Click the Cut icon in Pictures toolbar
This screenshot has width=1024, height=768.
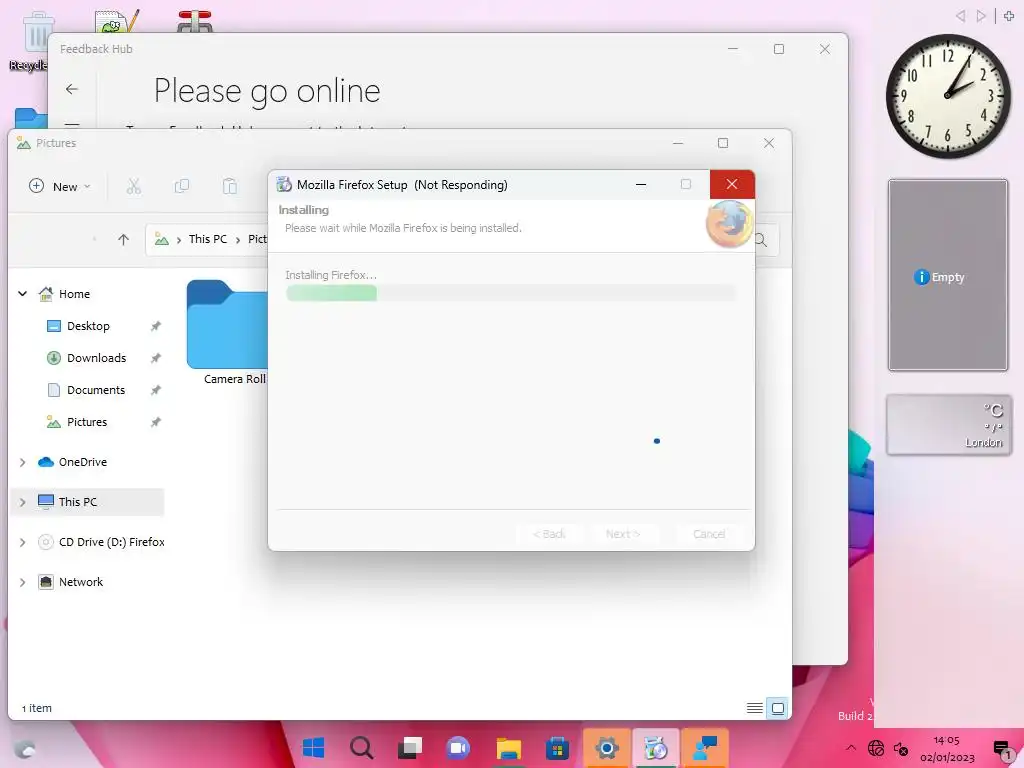(134, 187)
